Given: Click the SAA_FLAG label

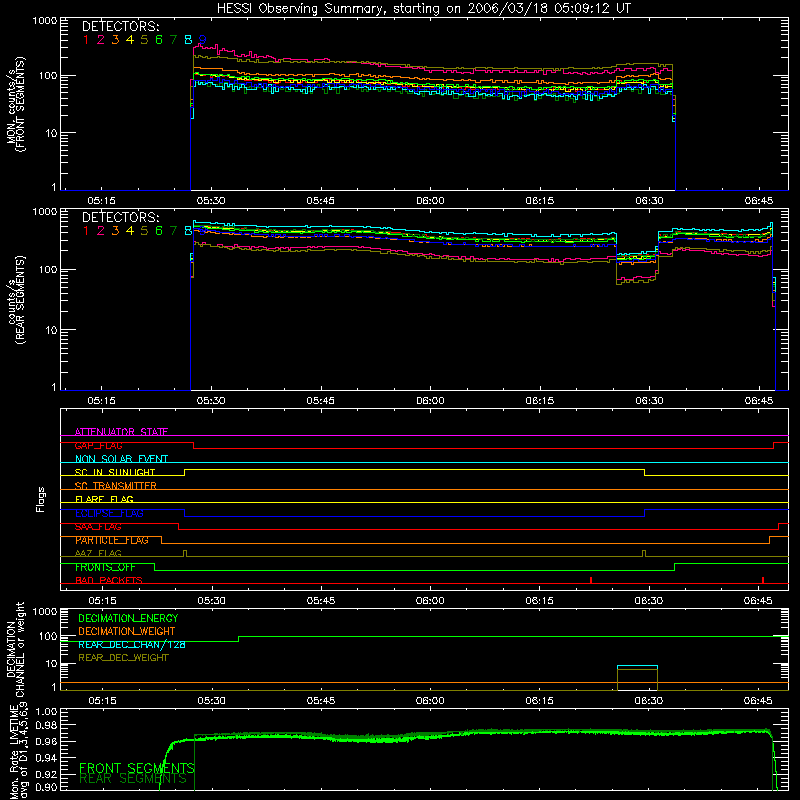Looking at the screenshot, I should click(x=98, y=526).
